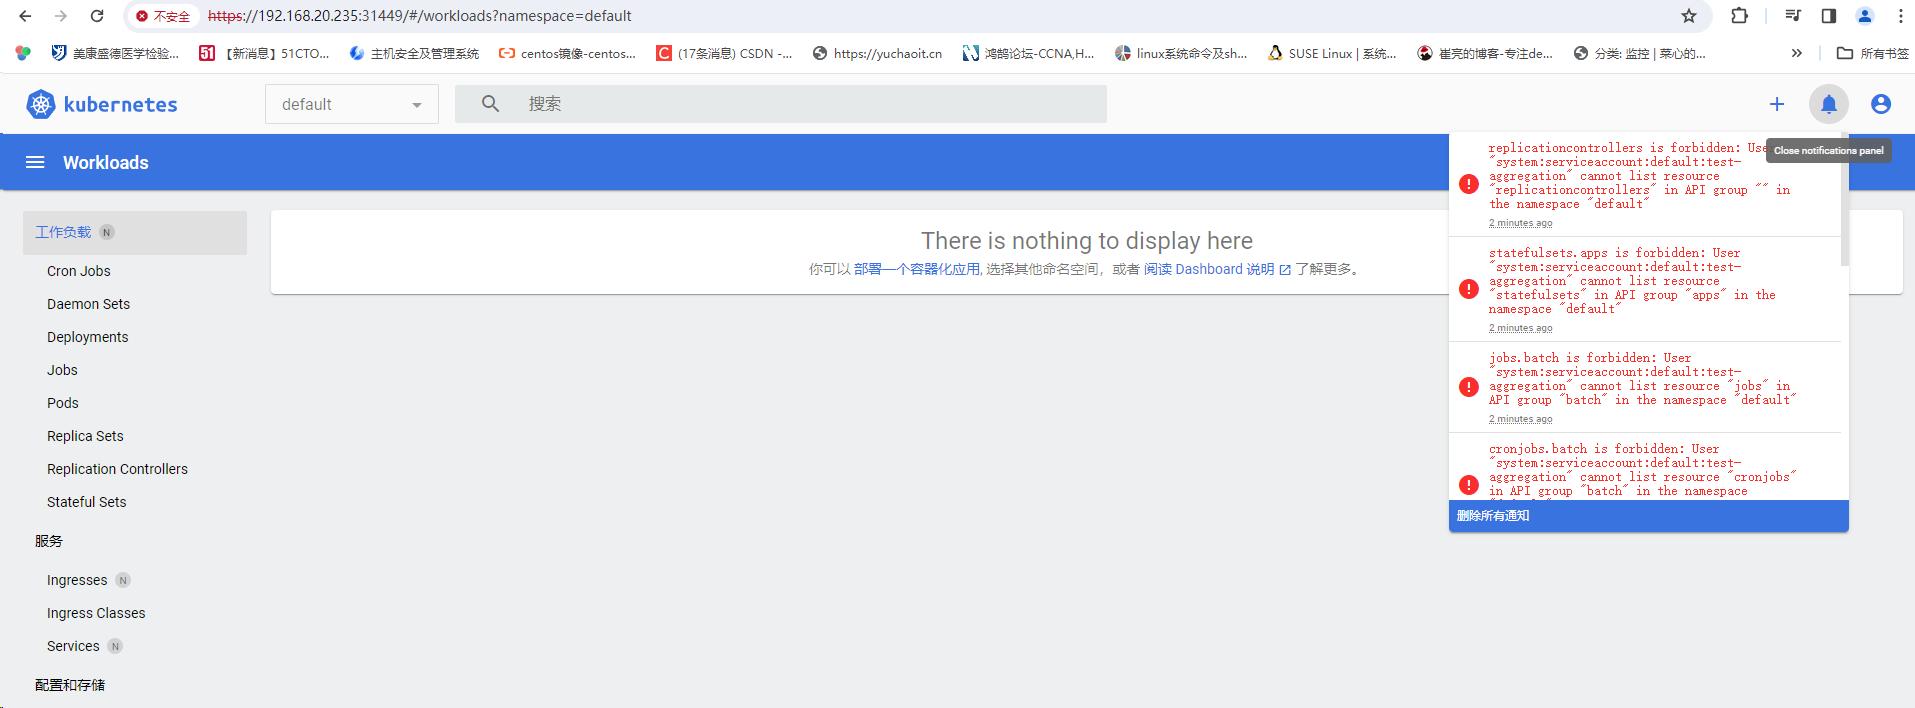The width and height of the screenshot is (1915, 708).
Task: Click the first colorful bookmark icon in bookmarks bar
Action: (x=23, y=53)
